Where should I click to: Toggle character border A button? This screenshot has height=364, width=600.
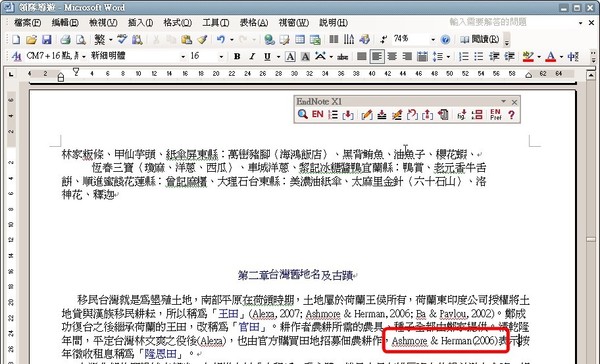click(290, 57)
